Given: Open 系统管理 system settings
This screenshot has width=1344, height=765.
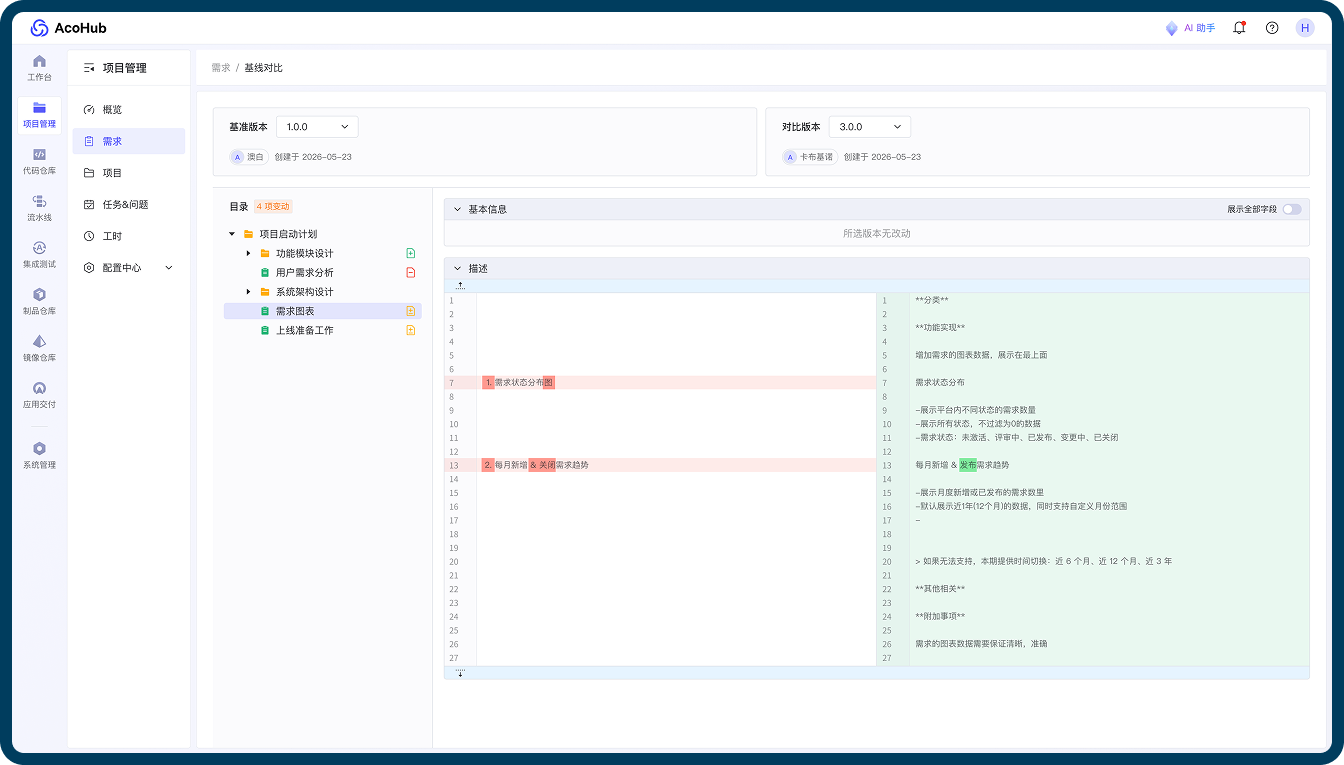Looking at the screenshot, I should (x=39, y=455).
